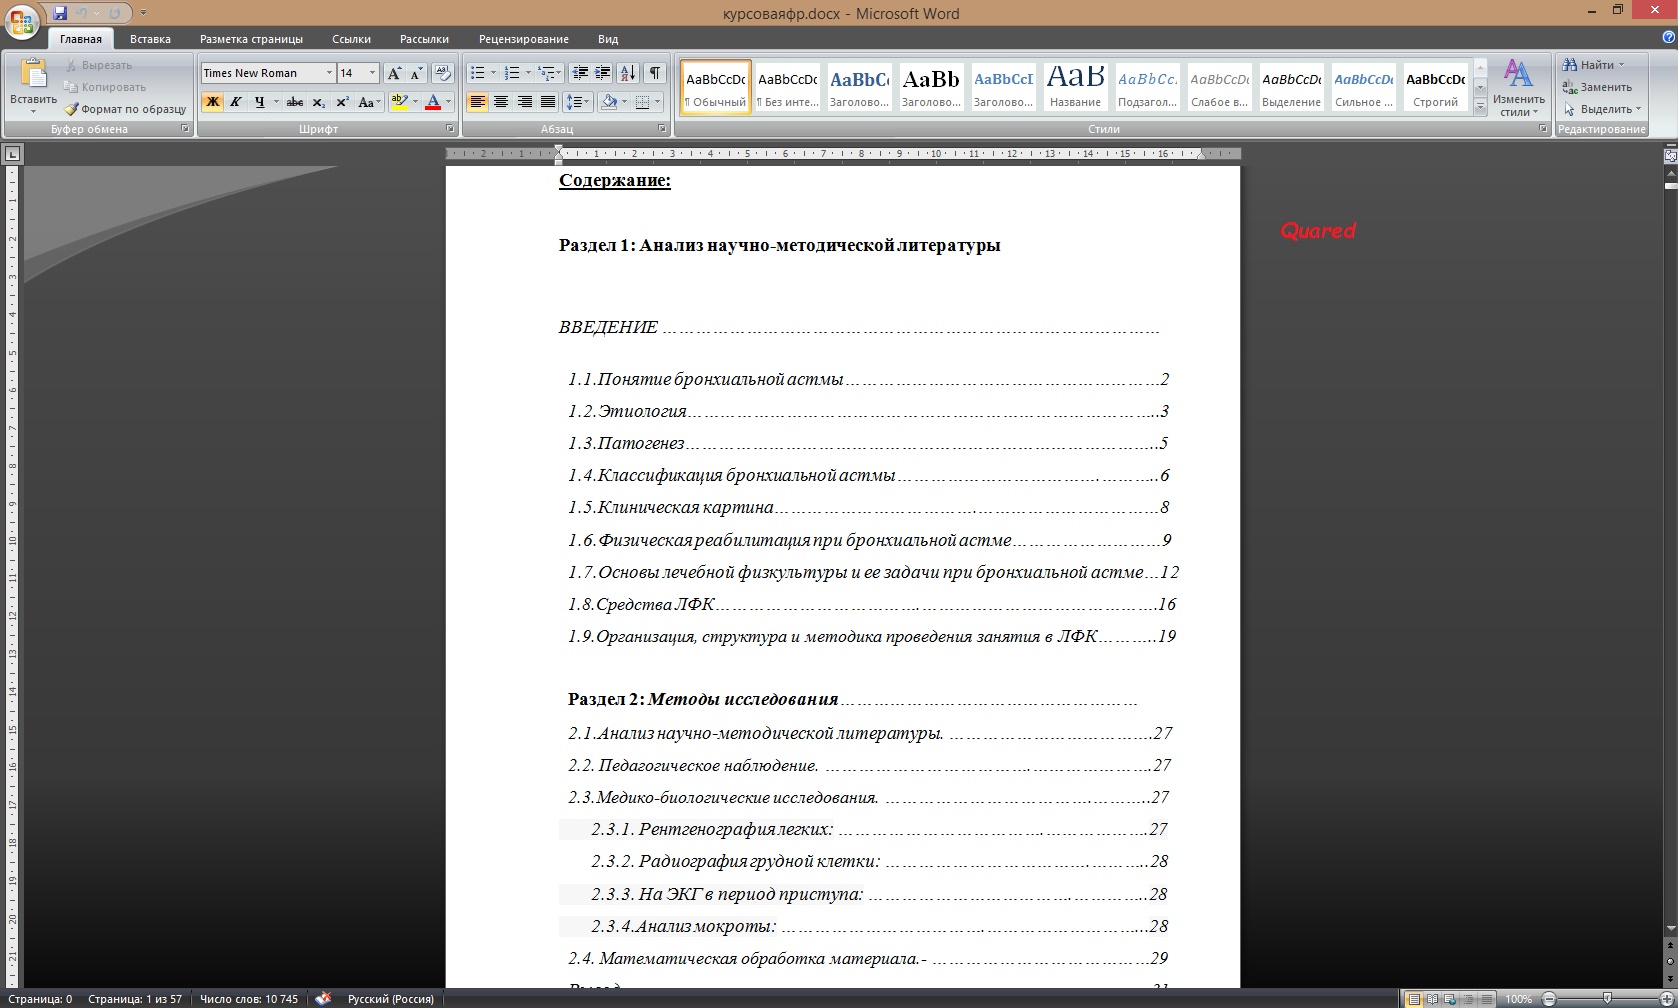The height and width of the screenshot is (1008, 1678).
Task: Open underline style dropdown arrow
Action: pyautogui.click(x=276, y=102)
